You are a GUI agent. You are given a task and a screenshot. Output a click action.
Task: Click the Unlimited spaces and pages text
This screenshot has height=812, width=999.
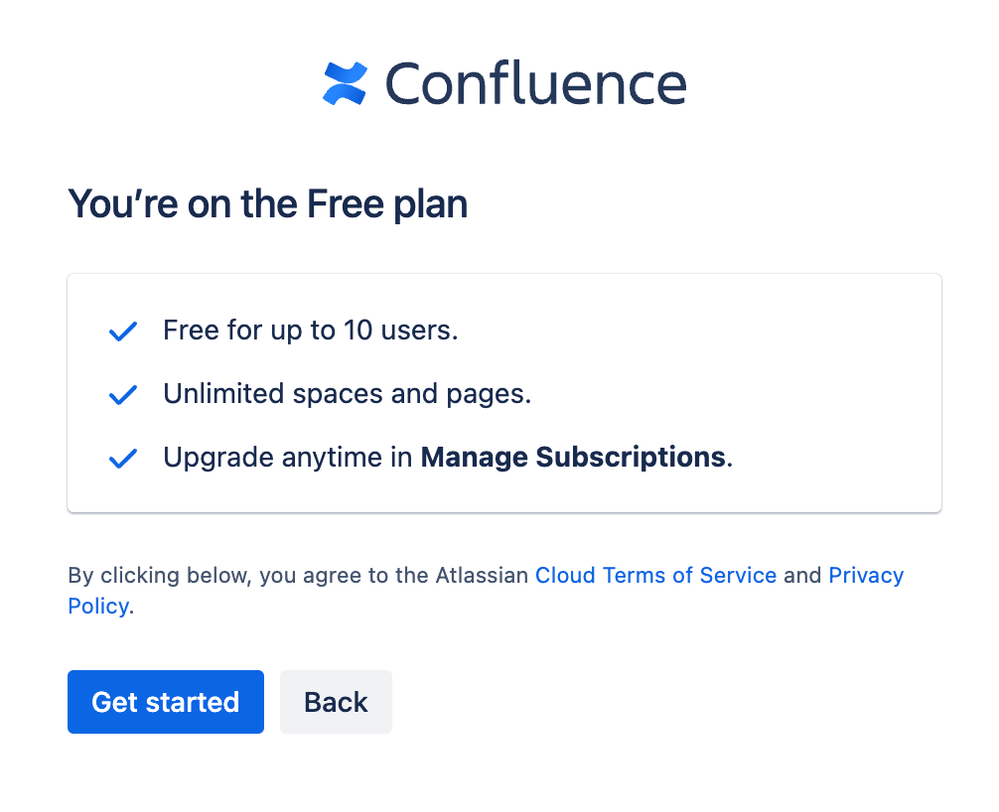pyautogui.click(x=346, y=394)
